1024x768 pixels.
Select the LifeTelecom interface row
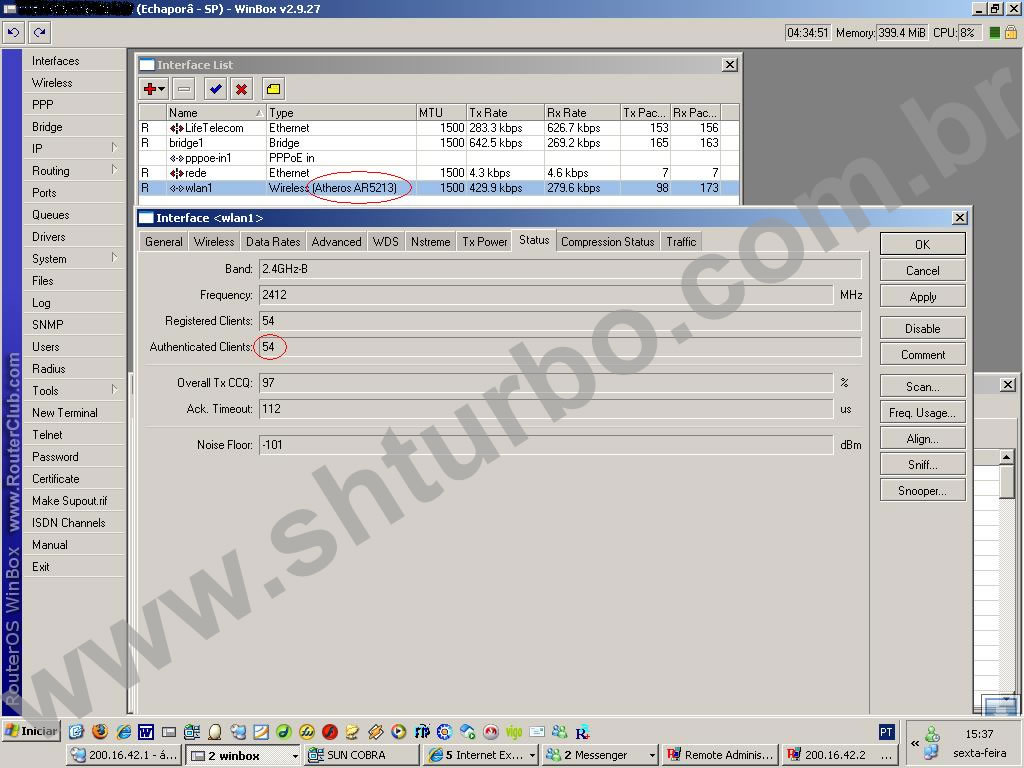pos(213,128)
